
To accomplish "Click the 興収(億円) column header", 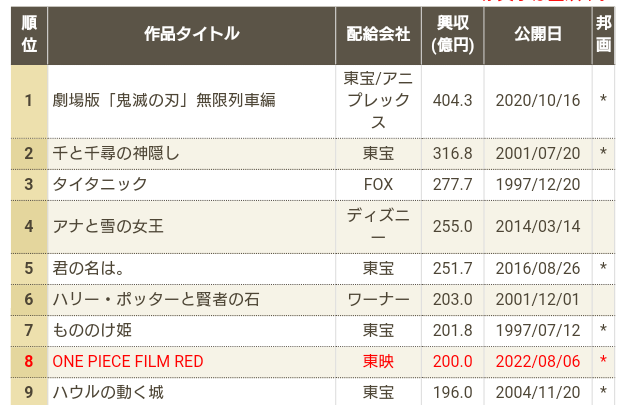I will point(453,33).
